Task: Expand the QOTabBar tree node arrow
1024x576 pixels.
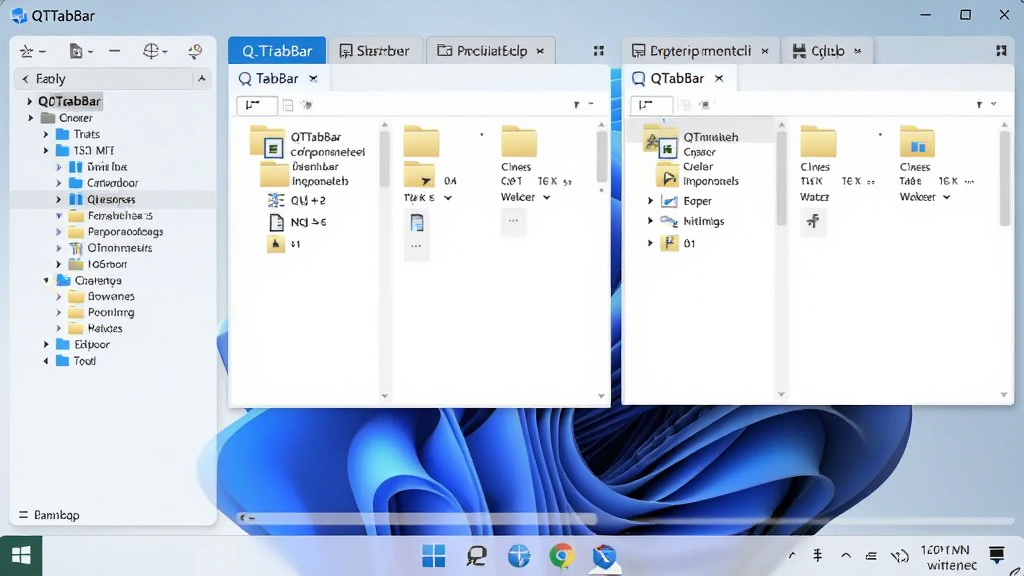Action: [x=29, y=101]
